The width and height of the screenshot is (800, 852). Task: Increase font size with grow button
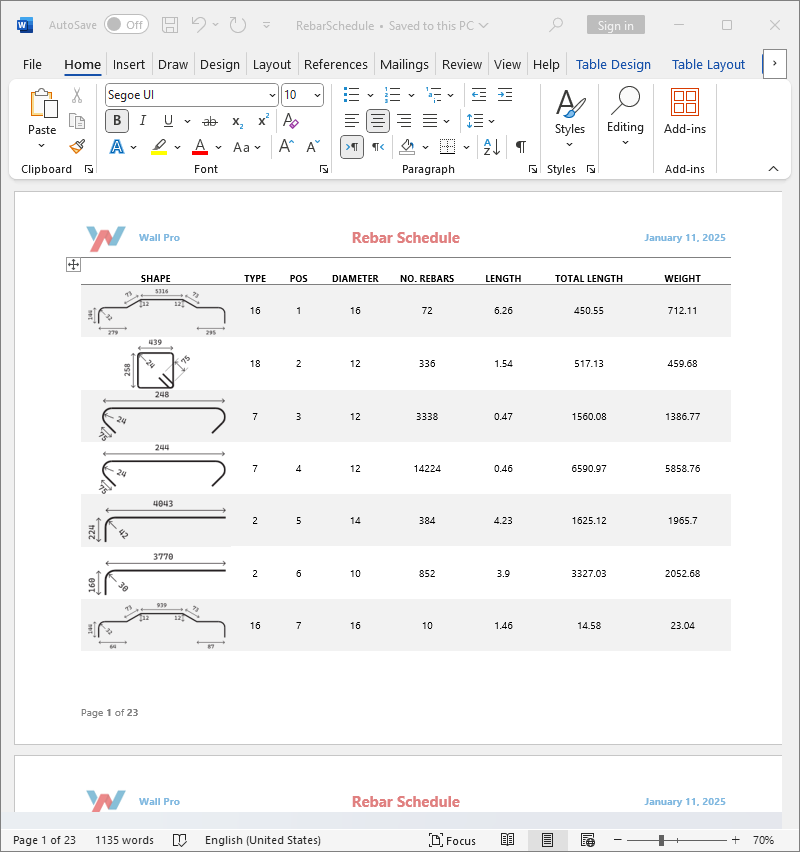(286, 147)
